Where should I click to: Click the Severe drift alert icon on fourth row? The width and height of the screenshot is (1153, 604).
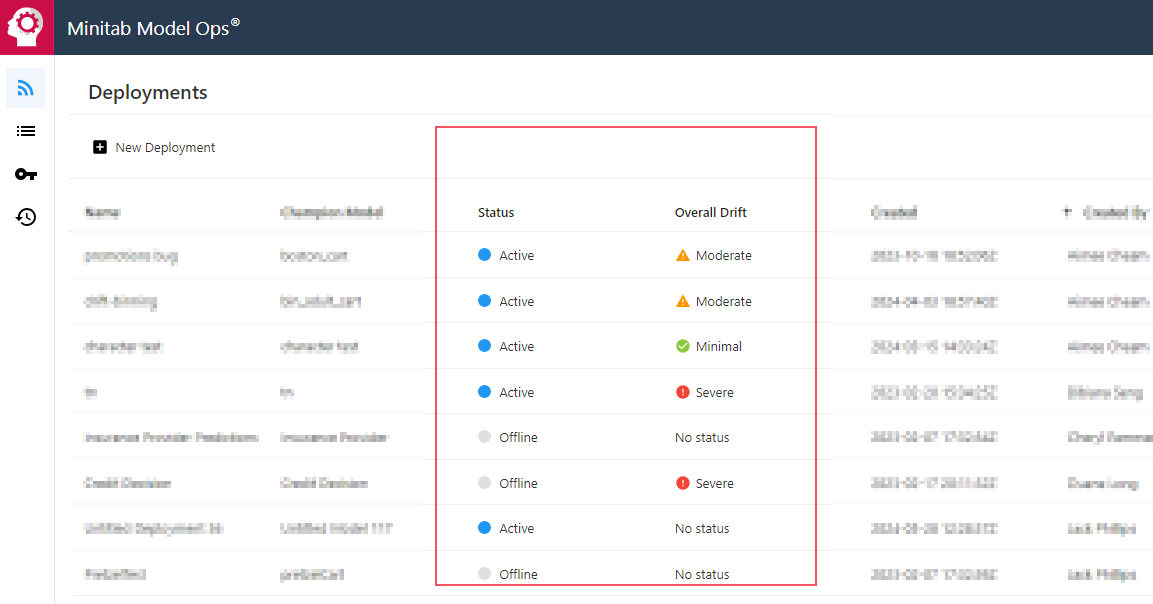pyautogui.click(x=683, y=392)
